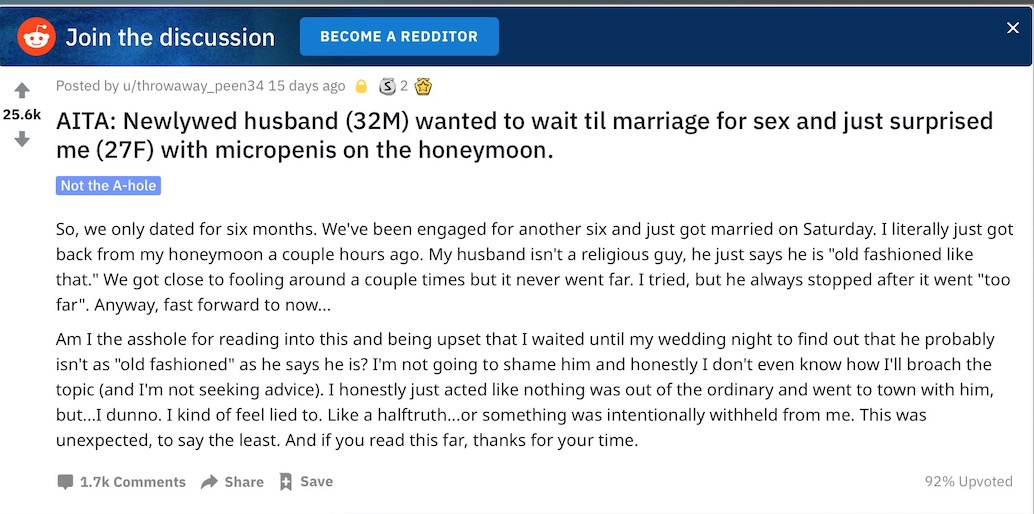Viewport: 1034px width, 514px height.
Task: Click the Not the A-hole flair tag
Action: (108, 185)
